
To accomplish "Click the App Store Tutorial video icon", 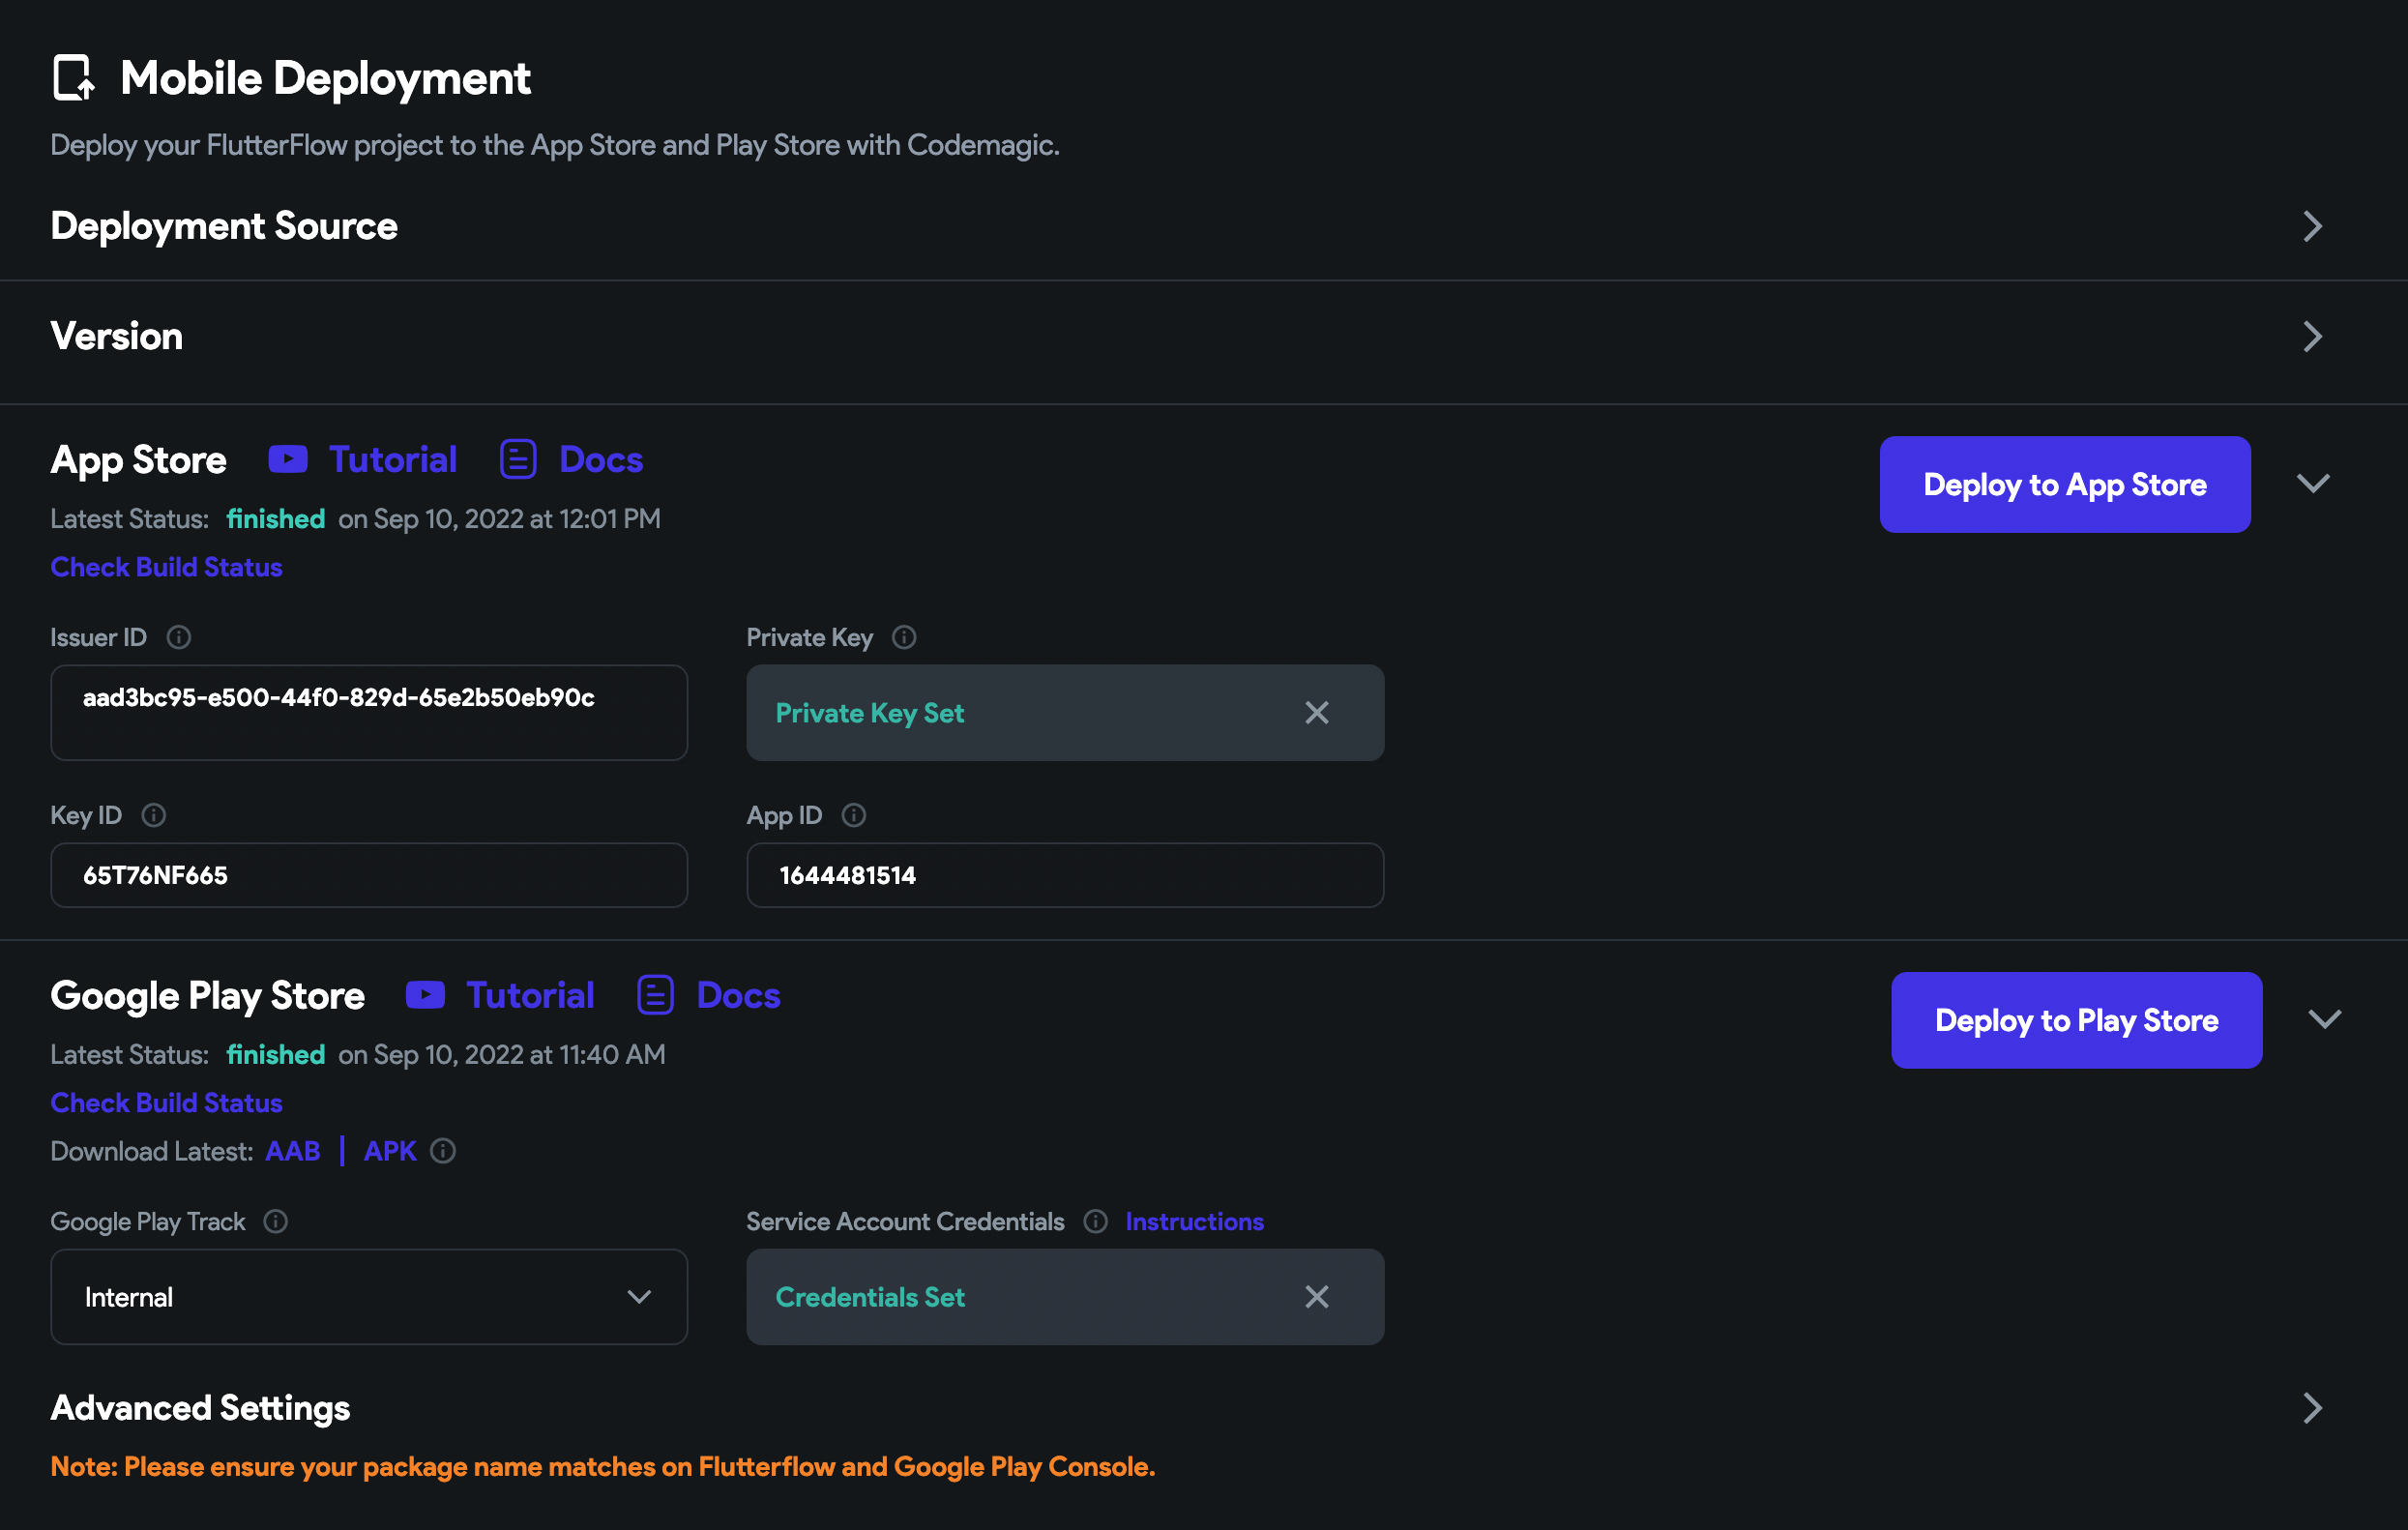I will (287, 458).
